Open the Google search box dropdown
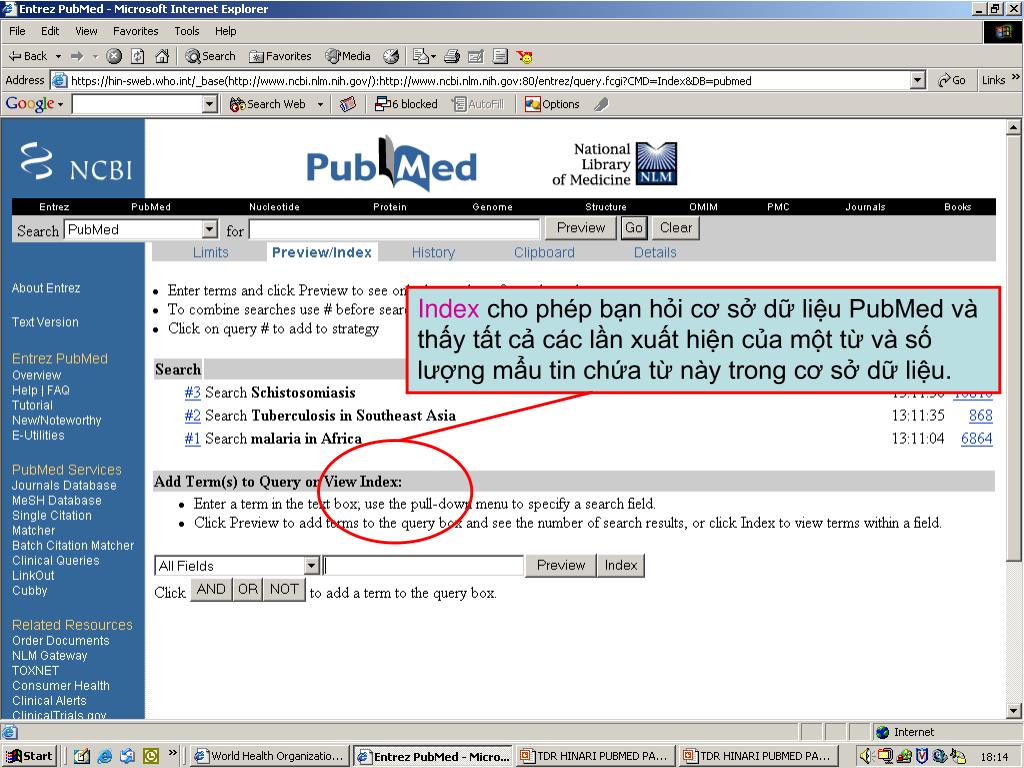 [210, 104]
